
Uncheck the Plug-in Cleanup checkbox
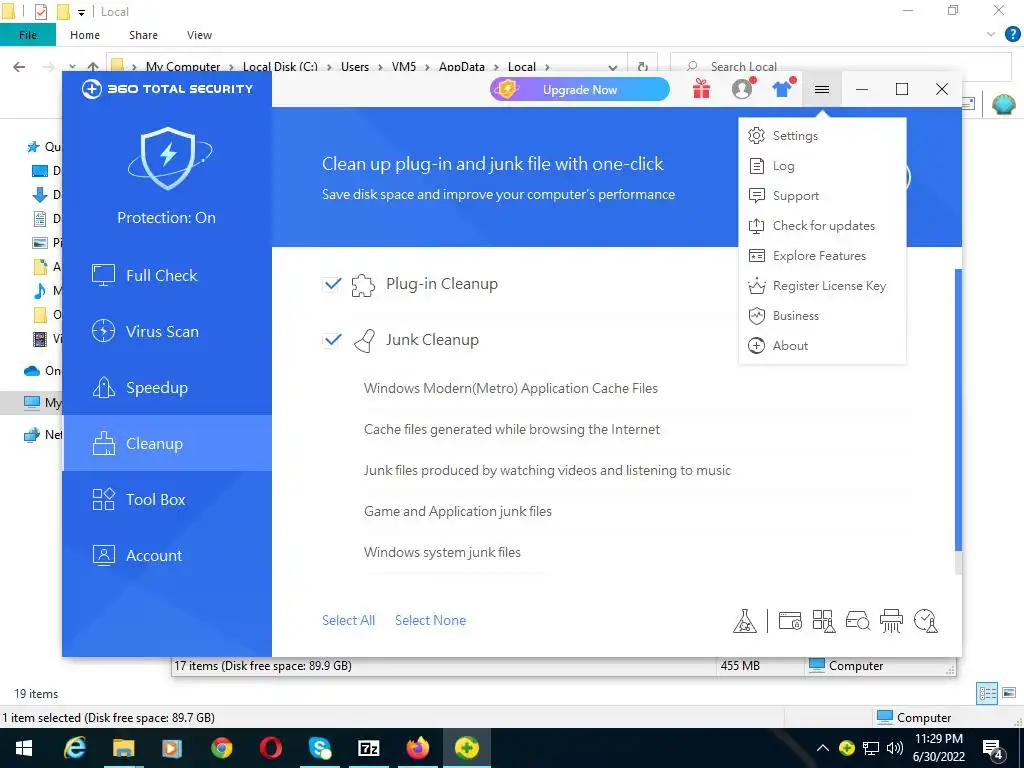332,284
